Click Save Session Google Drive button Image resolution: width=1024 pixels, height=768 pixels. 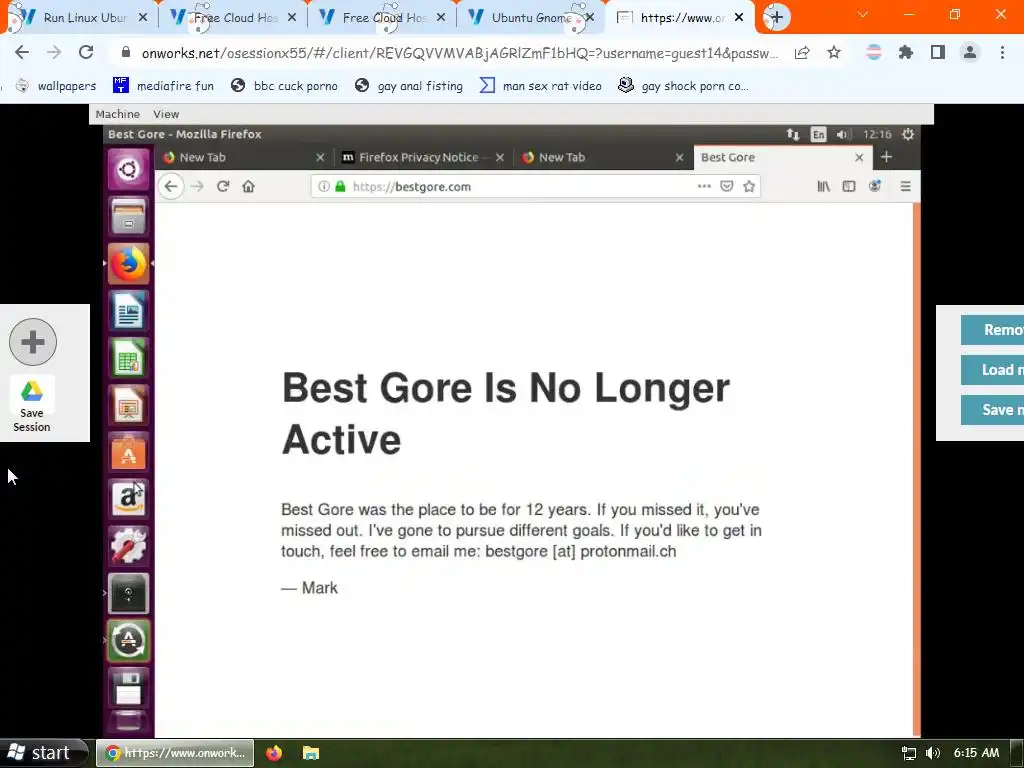[31, 406]
